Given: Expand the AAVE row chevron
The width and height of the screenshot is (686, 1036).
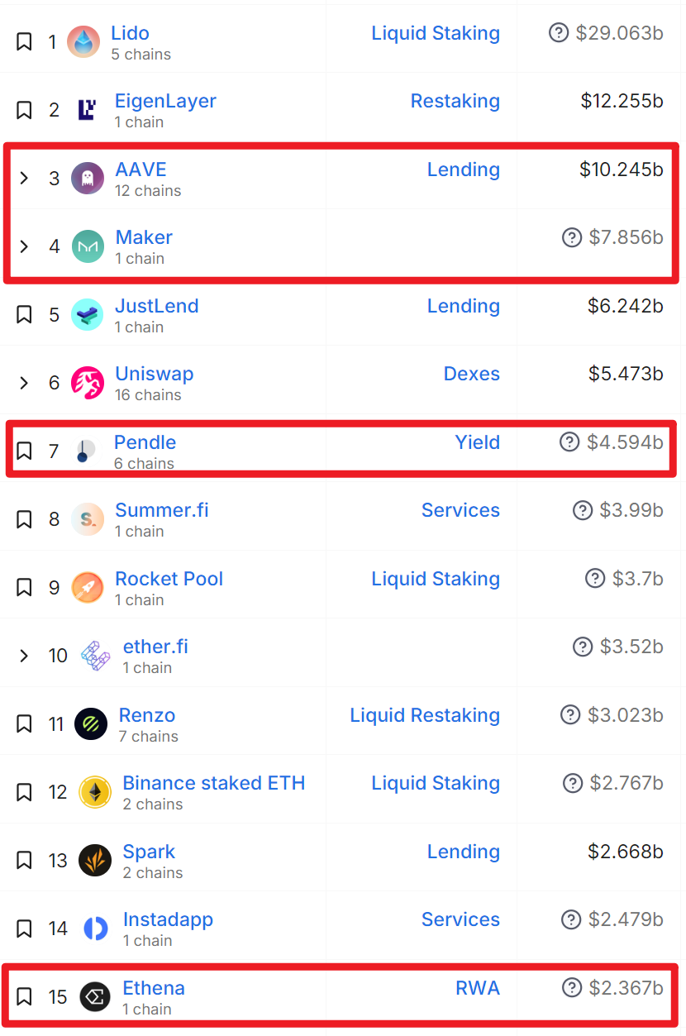Looking at the screenshot, I should [x=24, y=178].
